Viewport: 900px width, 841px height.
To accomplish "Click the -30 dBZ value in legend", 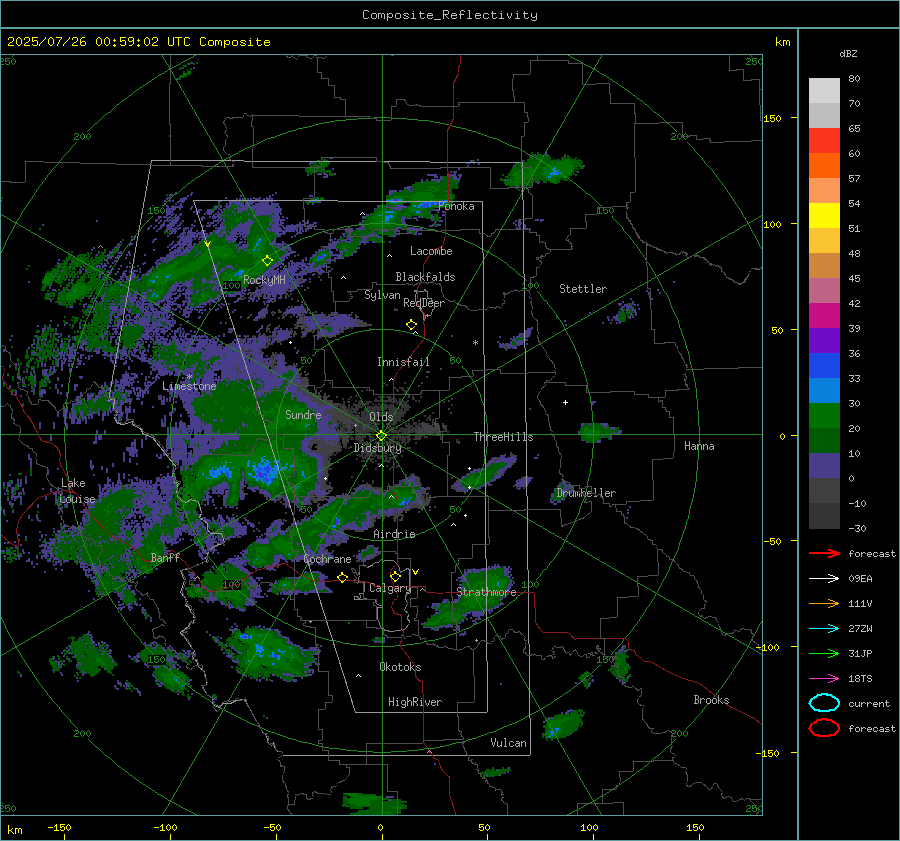I will tap(858, 528).
